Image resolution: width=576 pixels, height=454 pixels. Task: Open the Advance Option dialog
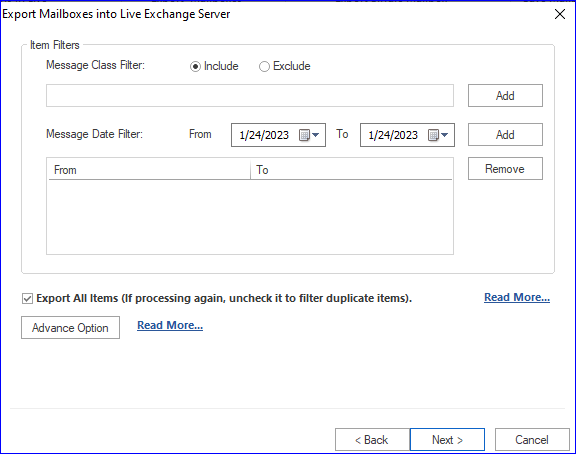click(70, 327)
